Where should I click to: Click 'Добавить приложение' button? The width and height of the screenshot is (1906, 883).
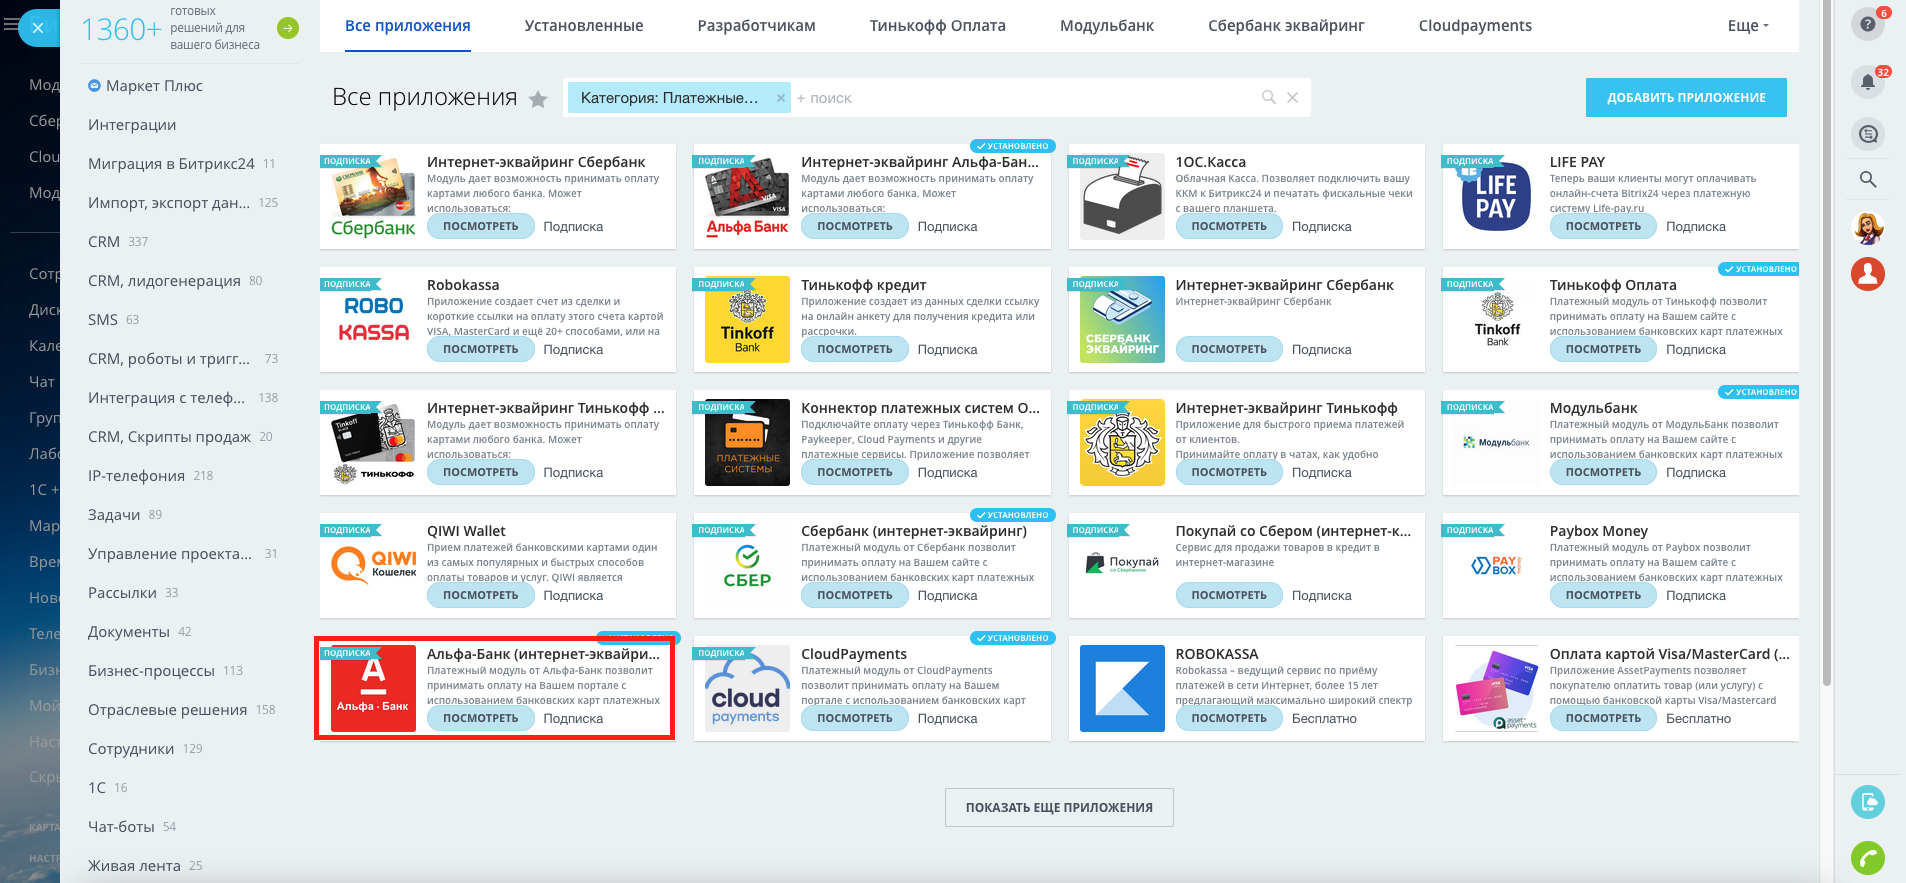click(x=1686, y=98)
